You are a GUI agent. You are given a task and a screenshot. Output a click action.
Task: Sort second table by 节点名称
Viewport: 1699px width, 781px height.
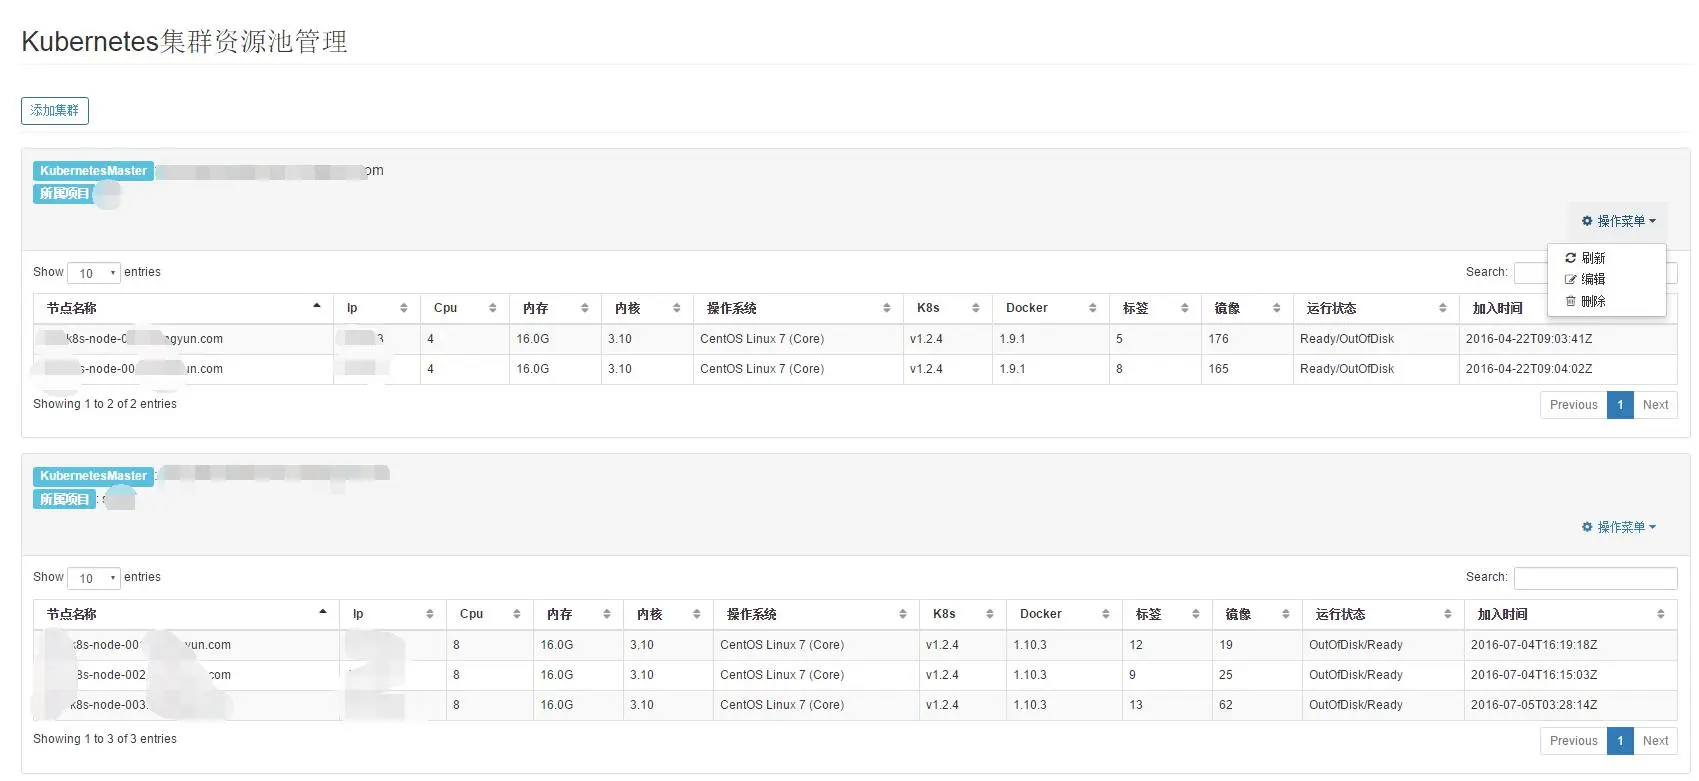click(x=186, y=614)
